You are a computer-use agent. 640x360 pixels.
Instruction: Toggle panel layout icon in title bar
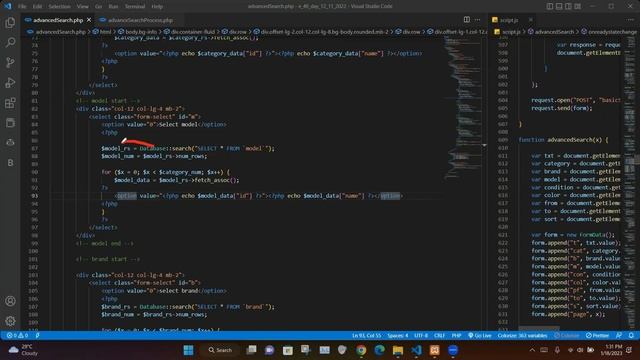(559, 6)
